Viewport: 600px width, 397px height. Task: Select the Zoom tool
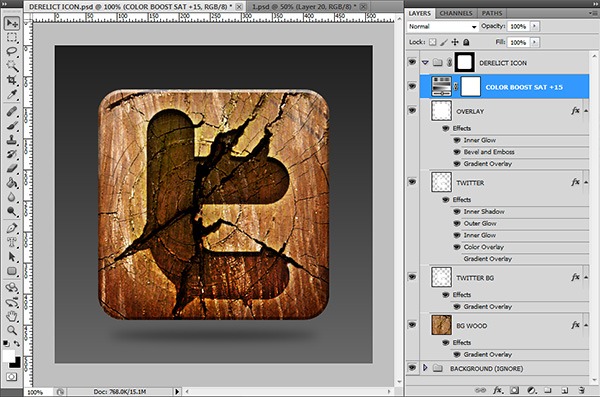[x=12, y=330]
